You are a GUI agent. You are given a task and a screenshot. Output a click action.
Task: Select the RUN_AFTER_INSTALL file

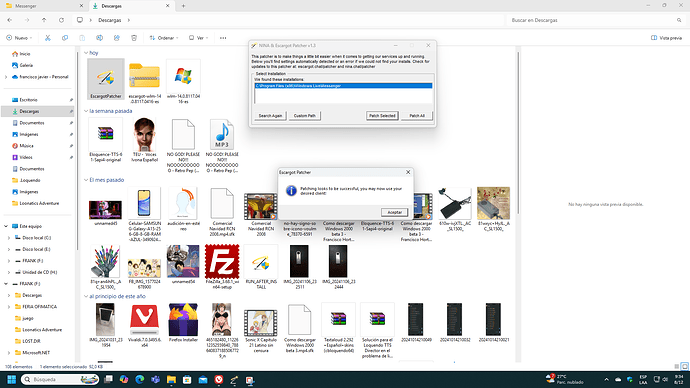[x=261, y=267]
